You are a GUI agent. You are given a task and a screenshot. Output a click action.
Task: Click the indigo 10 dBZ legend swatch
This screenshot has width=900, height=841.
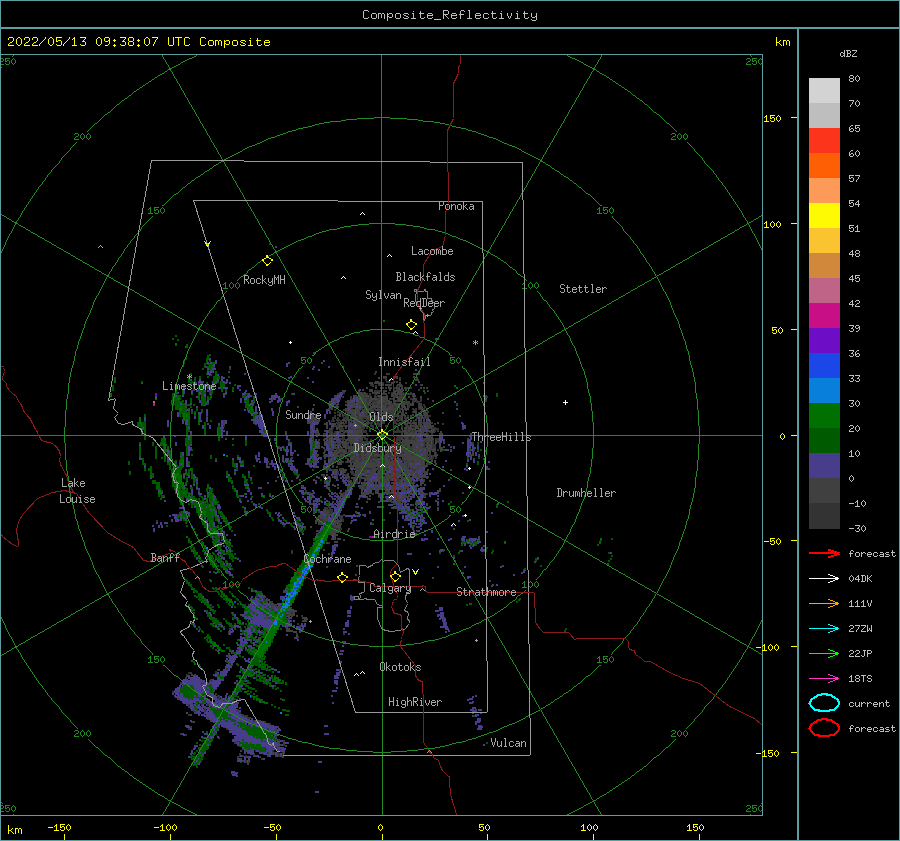coord(824,466)
